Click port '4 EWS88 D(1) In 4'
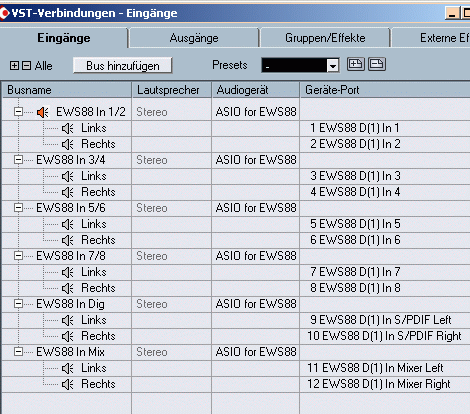 pos(355,192)
